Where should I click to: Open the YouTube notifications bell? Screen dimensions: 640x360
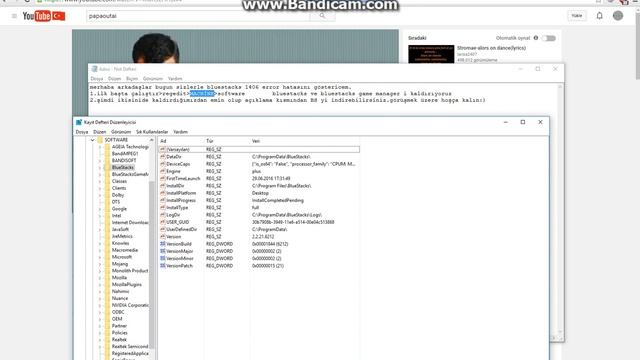(x=599, y=16)
